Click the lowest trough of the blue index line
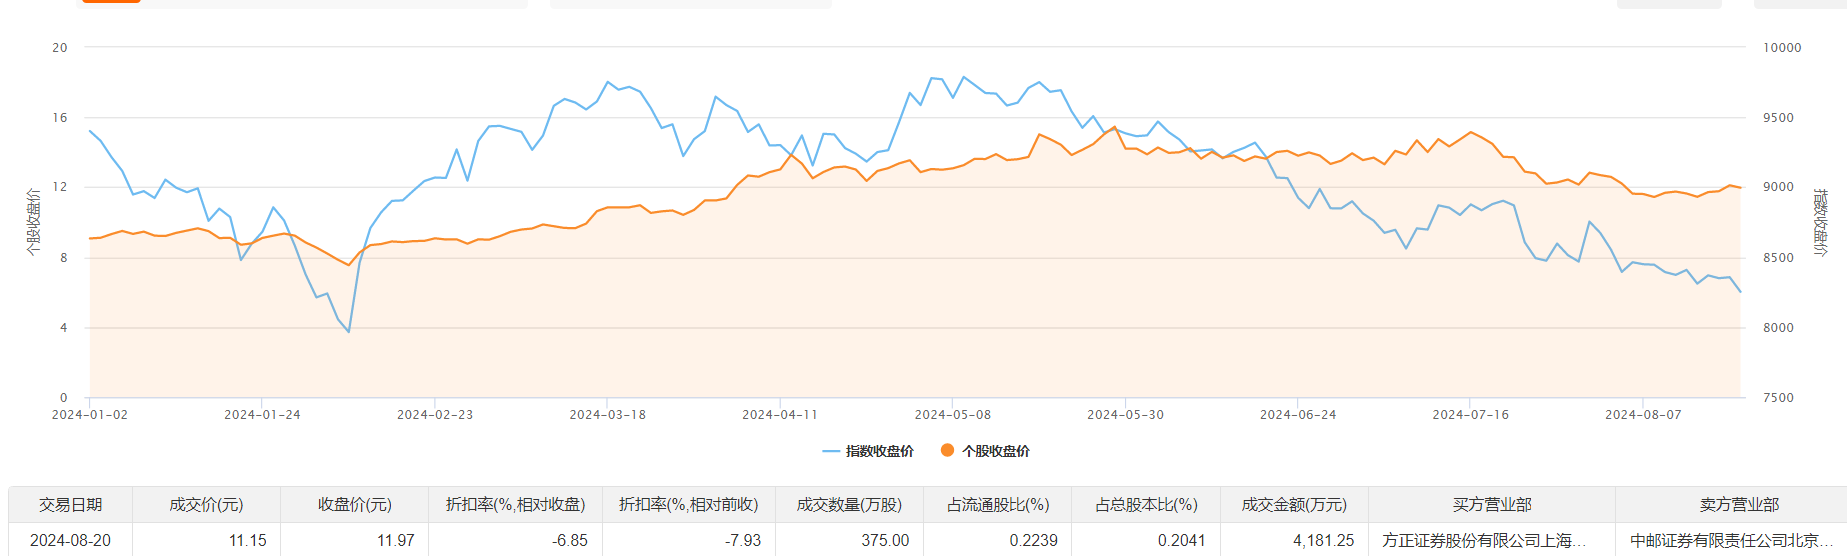Screen dimensions: 1847x556 tap(349, 332)
